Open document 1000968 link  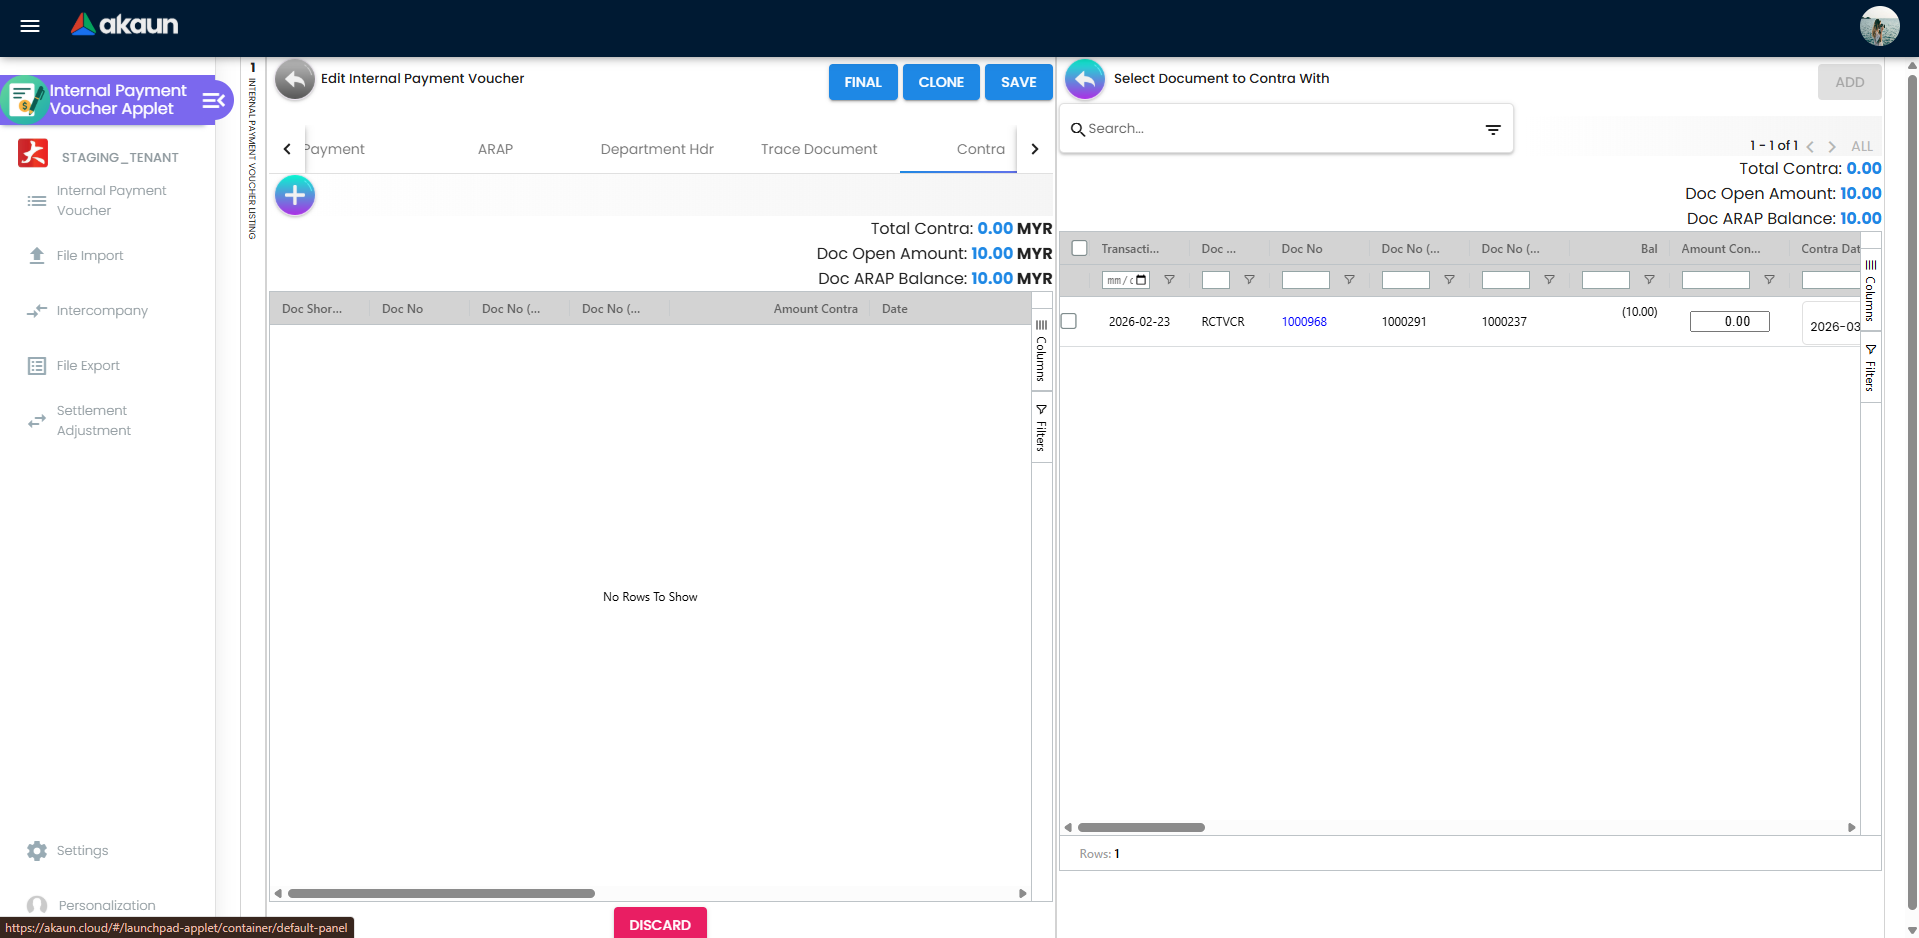1304,321
